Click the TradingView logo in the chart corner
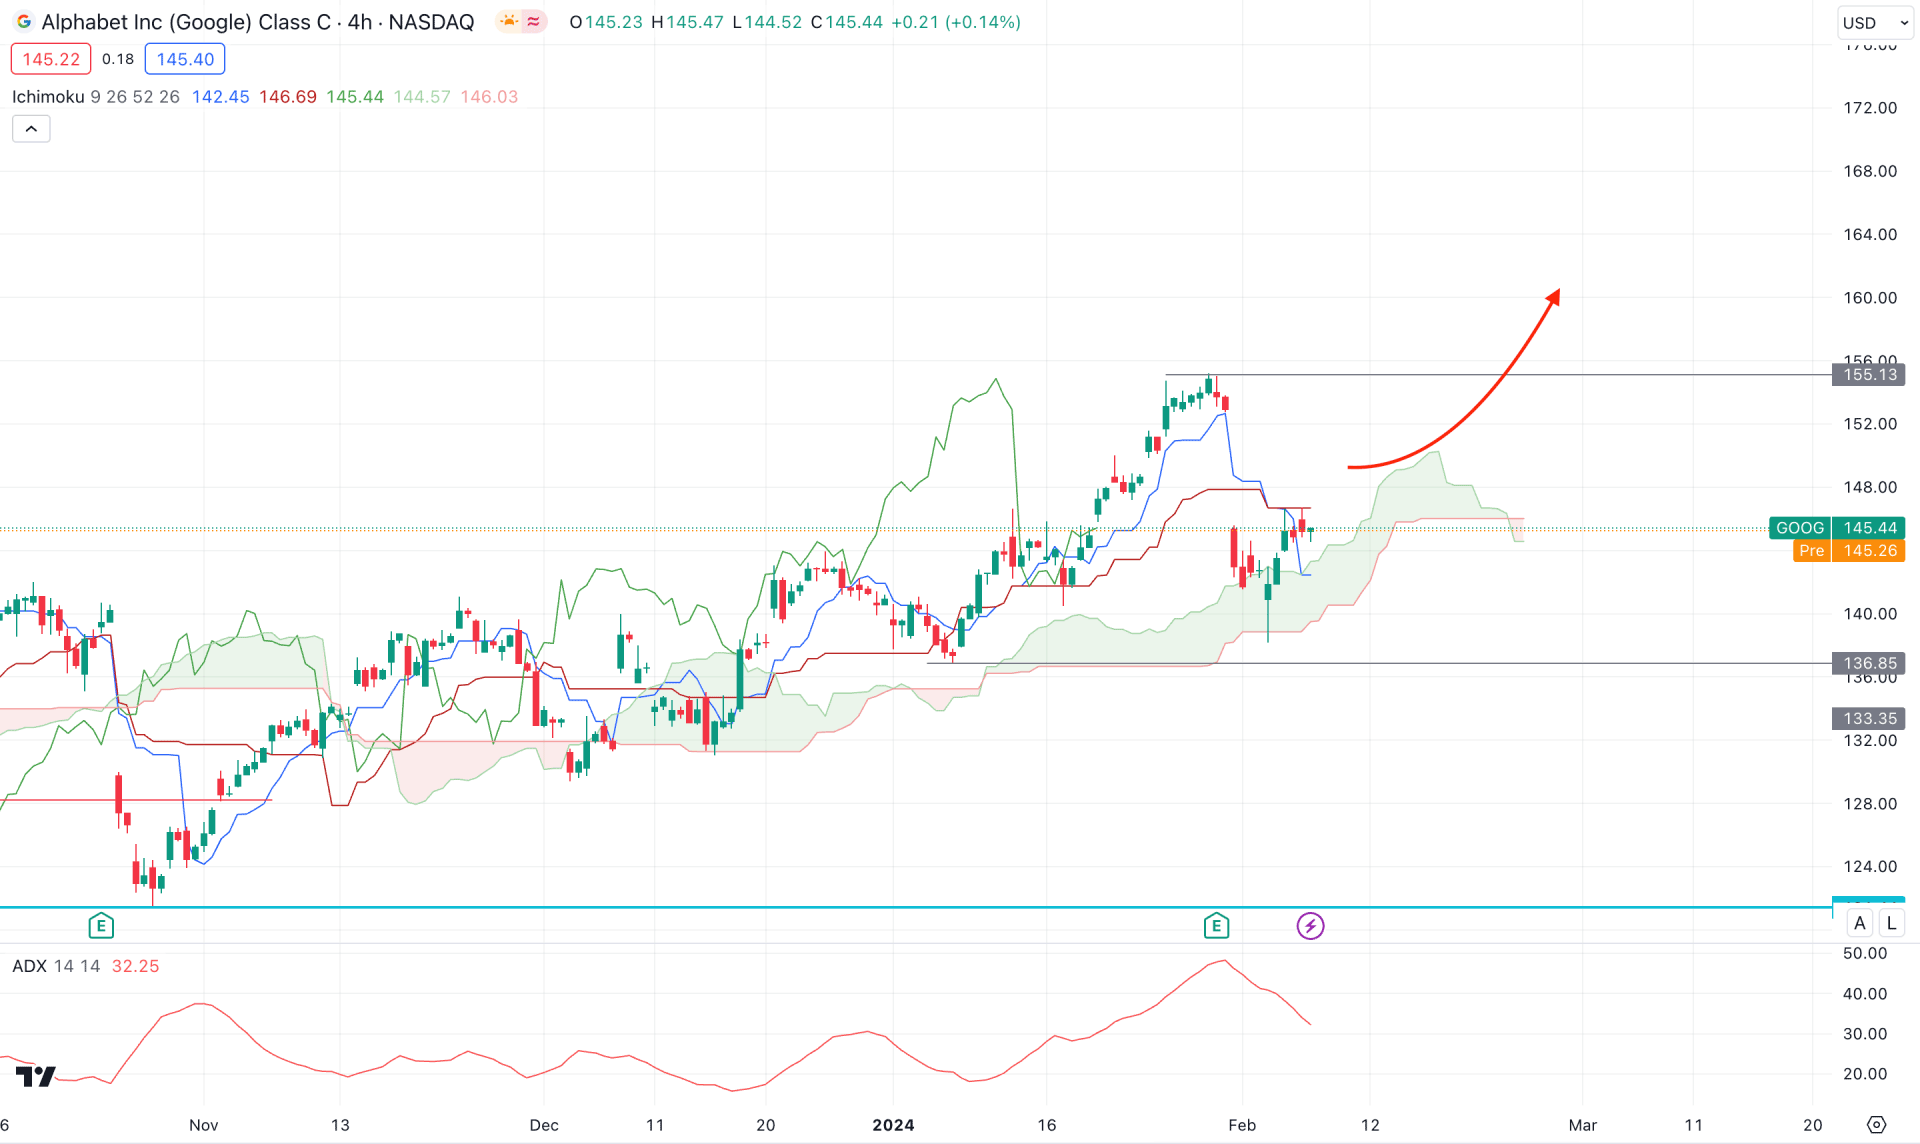Screen dimensions: 1920x1144 coord(36,1076)
